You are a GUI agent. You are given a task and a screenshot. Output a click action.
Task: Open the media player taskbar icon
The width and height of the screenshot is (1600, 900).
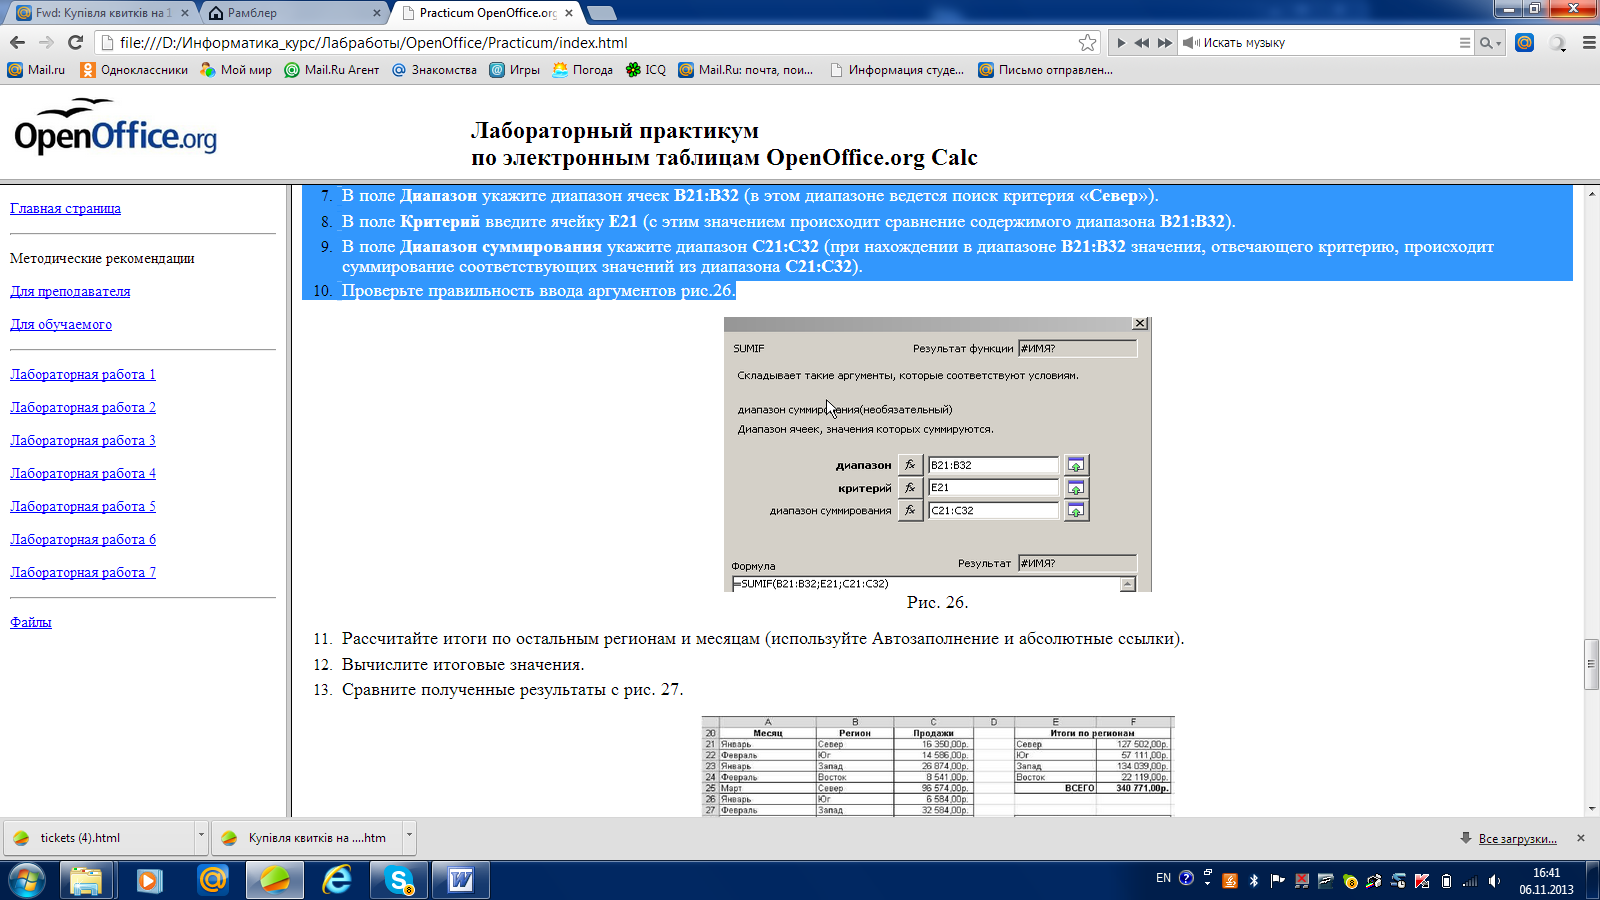tap(149, 880)
